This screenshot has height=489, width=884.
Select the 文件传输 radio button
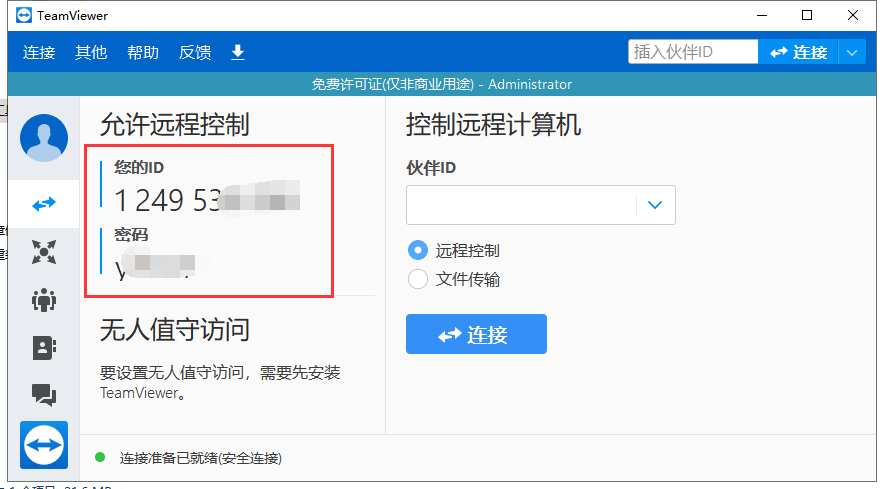418,279
